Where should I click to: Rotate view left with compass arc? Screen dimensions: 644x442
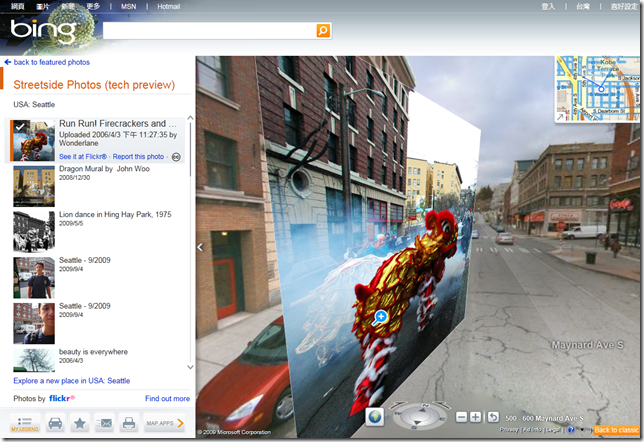tap(398, 405)
